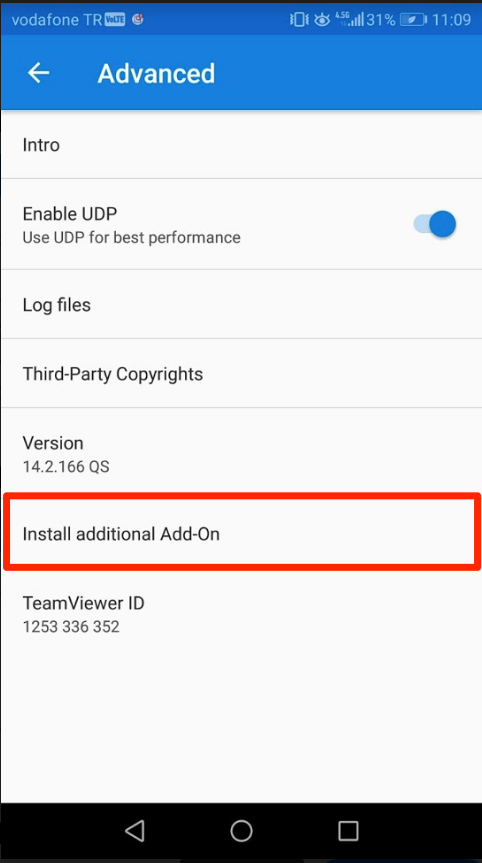482x863 pixels.
Task: Tap the vibrate mode icon in status bar
Action: tap(299, 20)
